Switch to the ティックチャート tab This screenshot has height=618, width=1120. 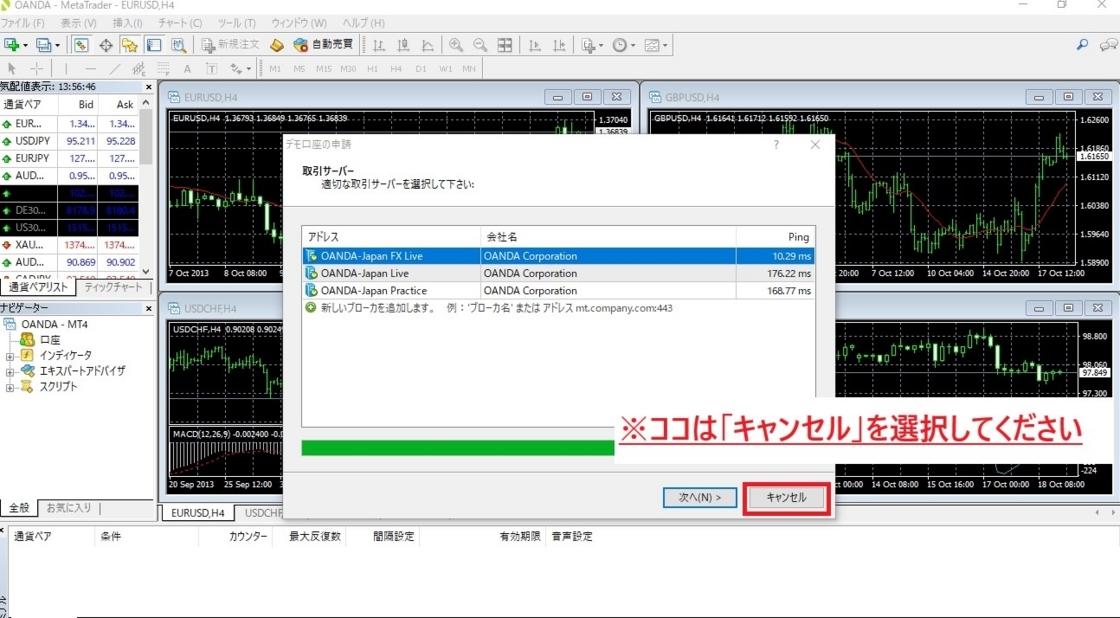coord(114,287)
